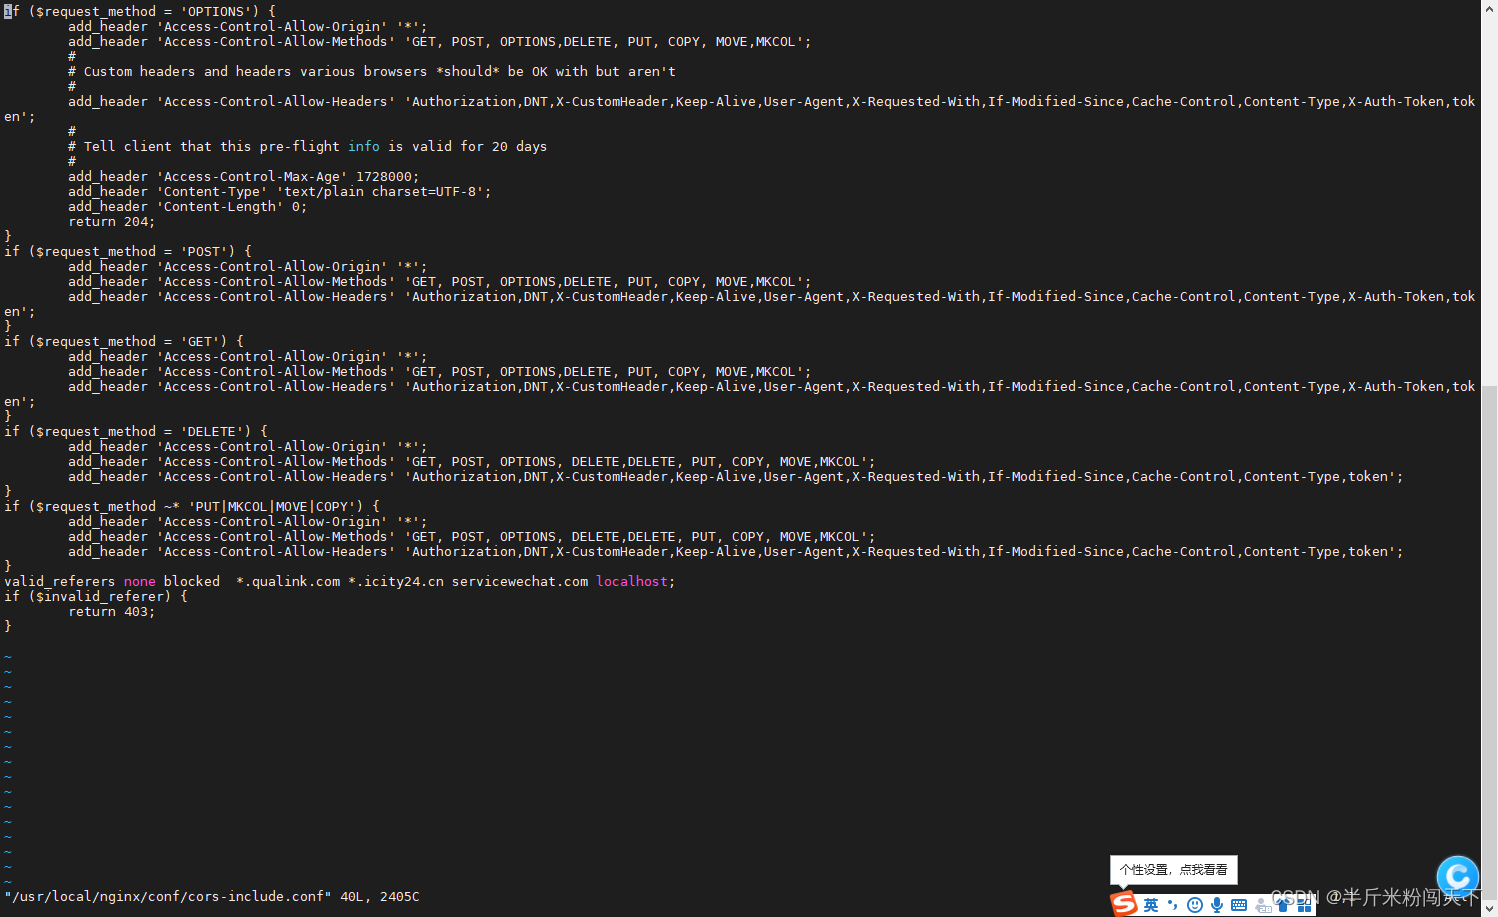This screenshot has height=917, width=1498.
Task: Click the '$invalid_referer' condition
Action: pyautogui.click(x=100, y=597)
